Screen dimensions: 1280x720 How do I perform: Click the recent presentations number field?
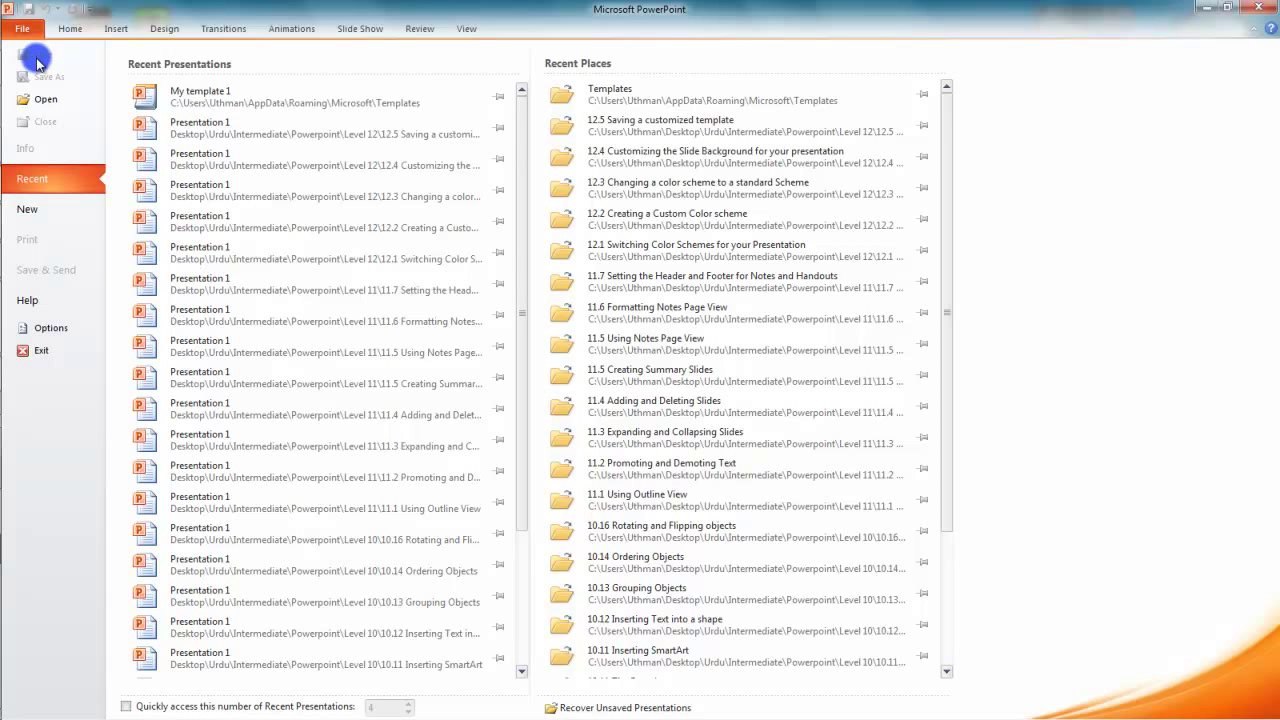click(383, 707)
